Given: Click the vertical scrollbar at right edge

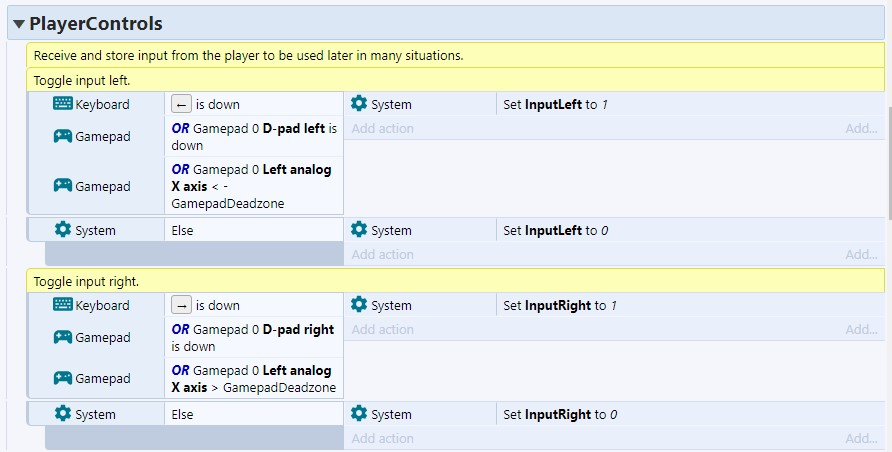Looking at the screenshot, I should pos(889,165).
